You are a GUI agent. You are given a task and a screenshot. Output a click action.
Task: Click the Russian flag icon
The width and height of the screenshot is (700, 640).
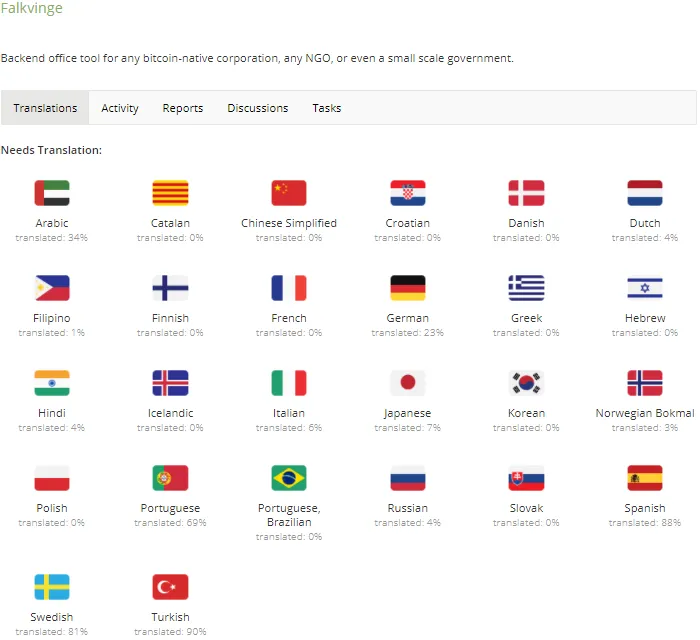(408, 478)
